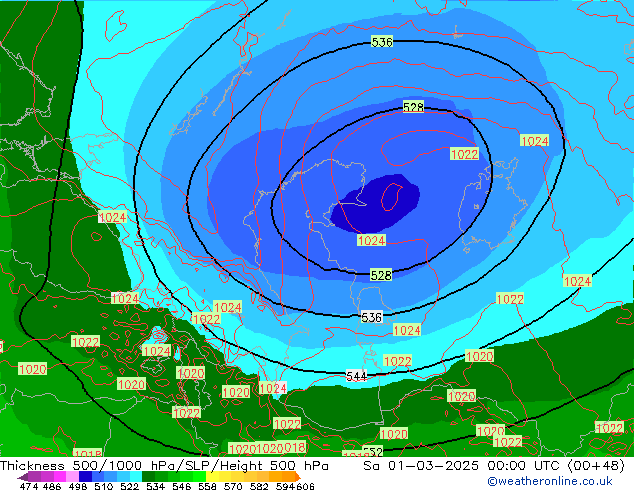Click the legend value 486

52,486
